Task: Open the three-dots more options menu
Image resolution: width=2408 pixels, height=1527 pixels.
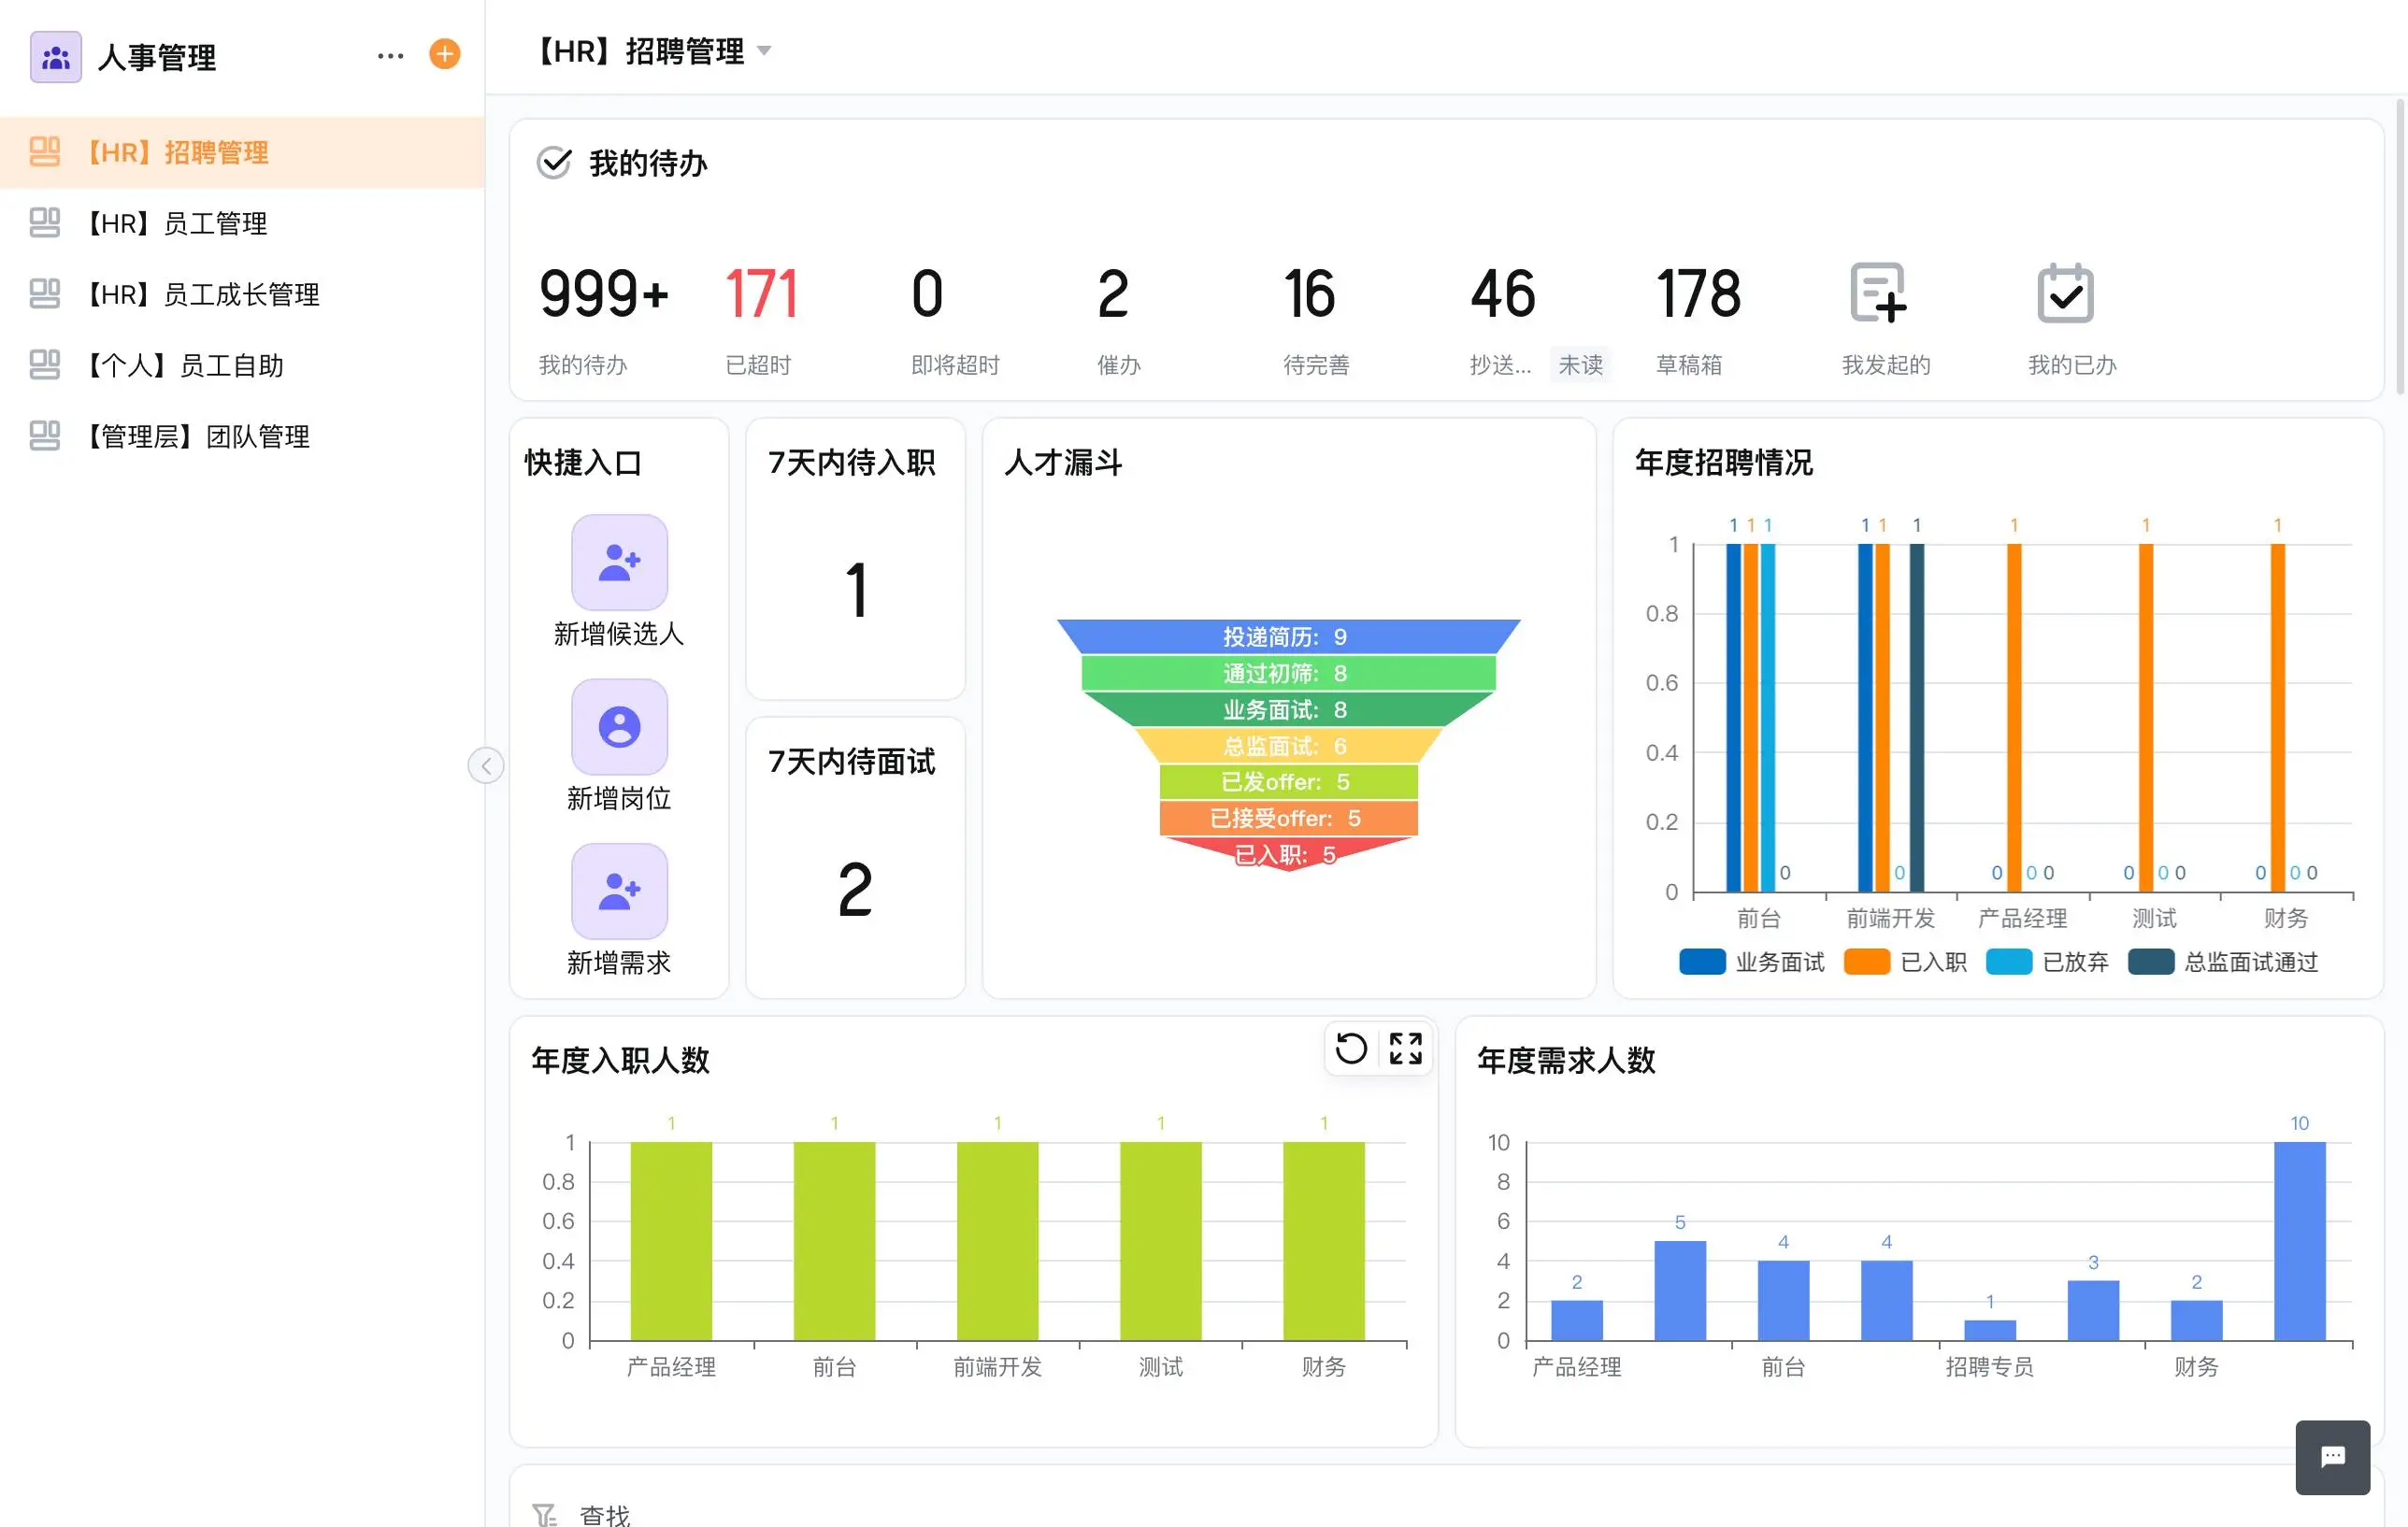Action: pyautogui.click(x=390, y=56)
